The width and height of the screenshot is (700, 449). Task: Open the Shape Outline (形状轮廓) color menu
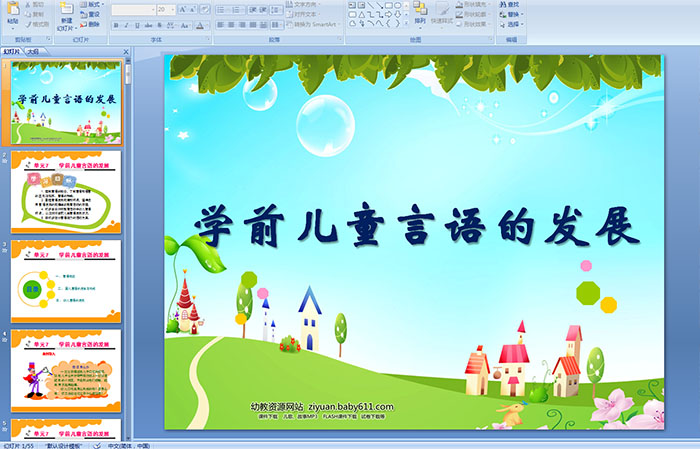474,14
